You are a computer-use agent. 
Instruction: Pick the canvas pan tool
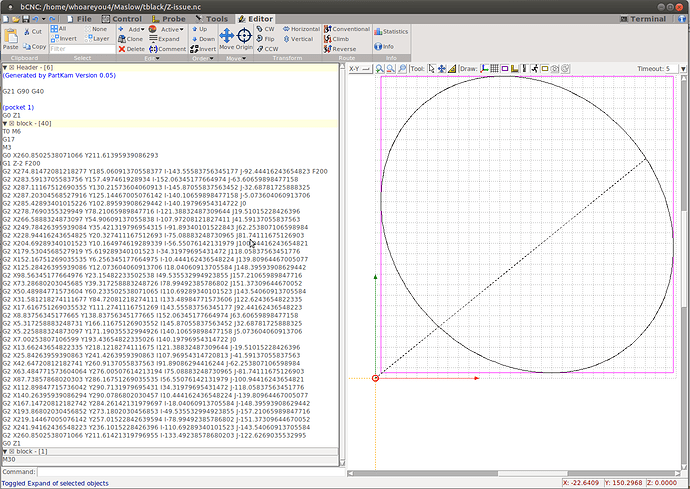coord(441,69)
